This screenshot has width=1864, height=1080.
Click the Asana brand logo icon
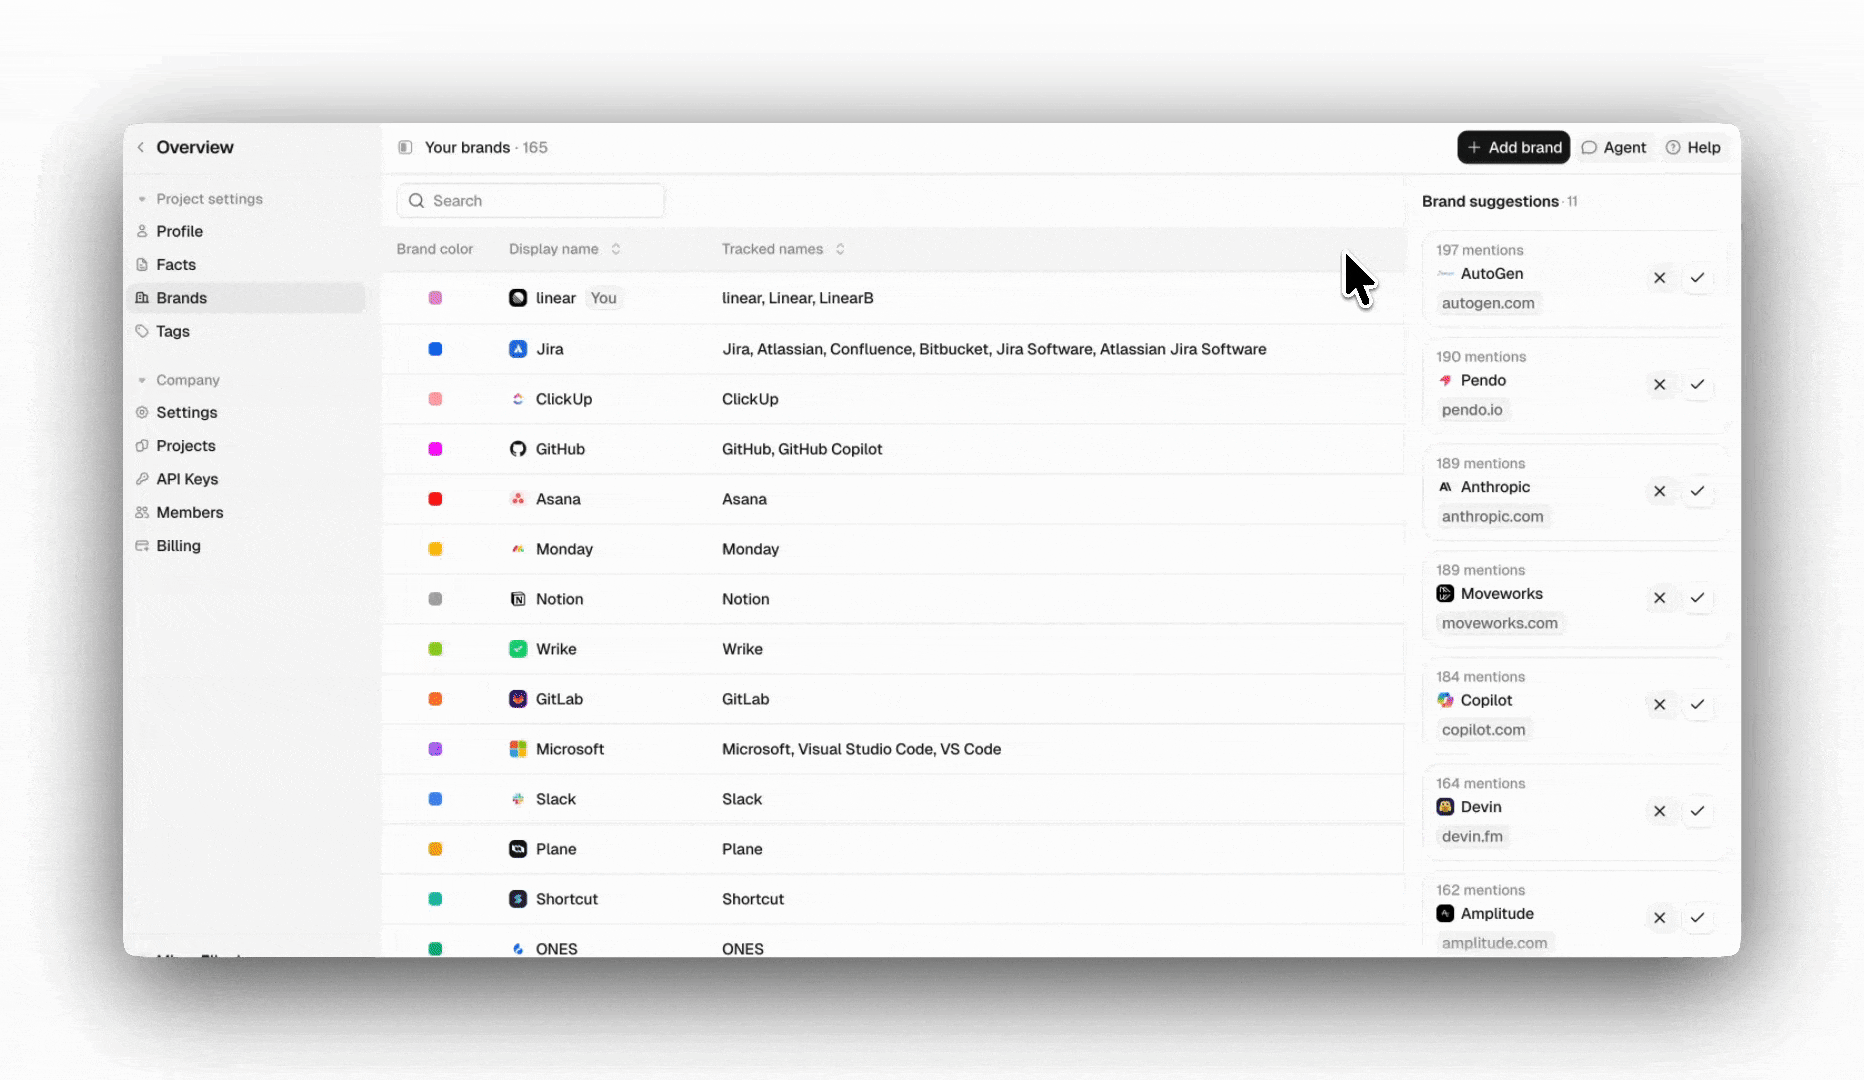518,499
